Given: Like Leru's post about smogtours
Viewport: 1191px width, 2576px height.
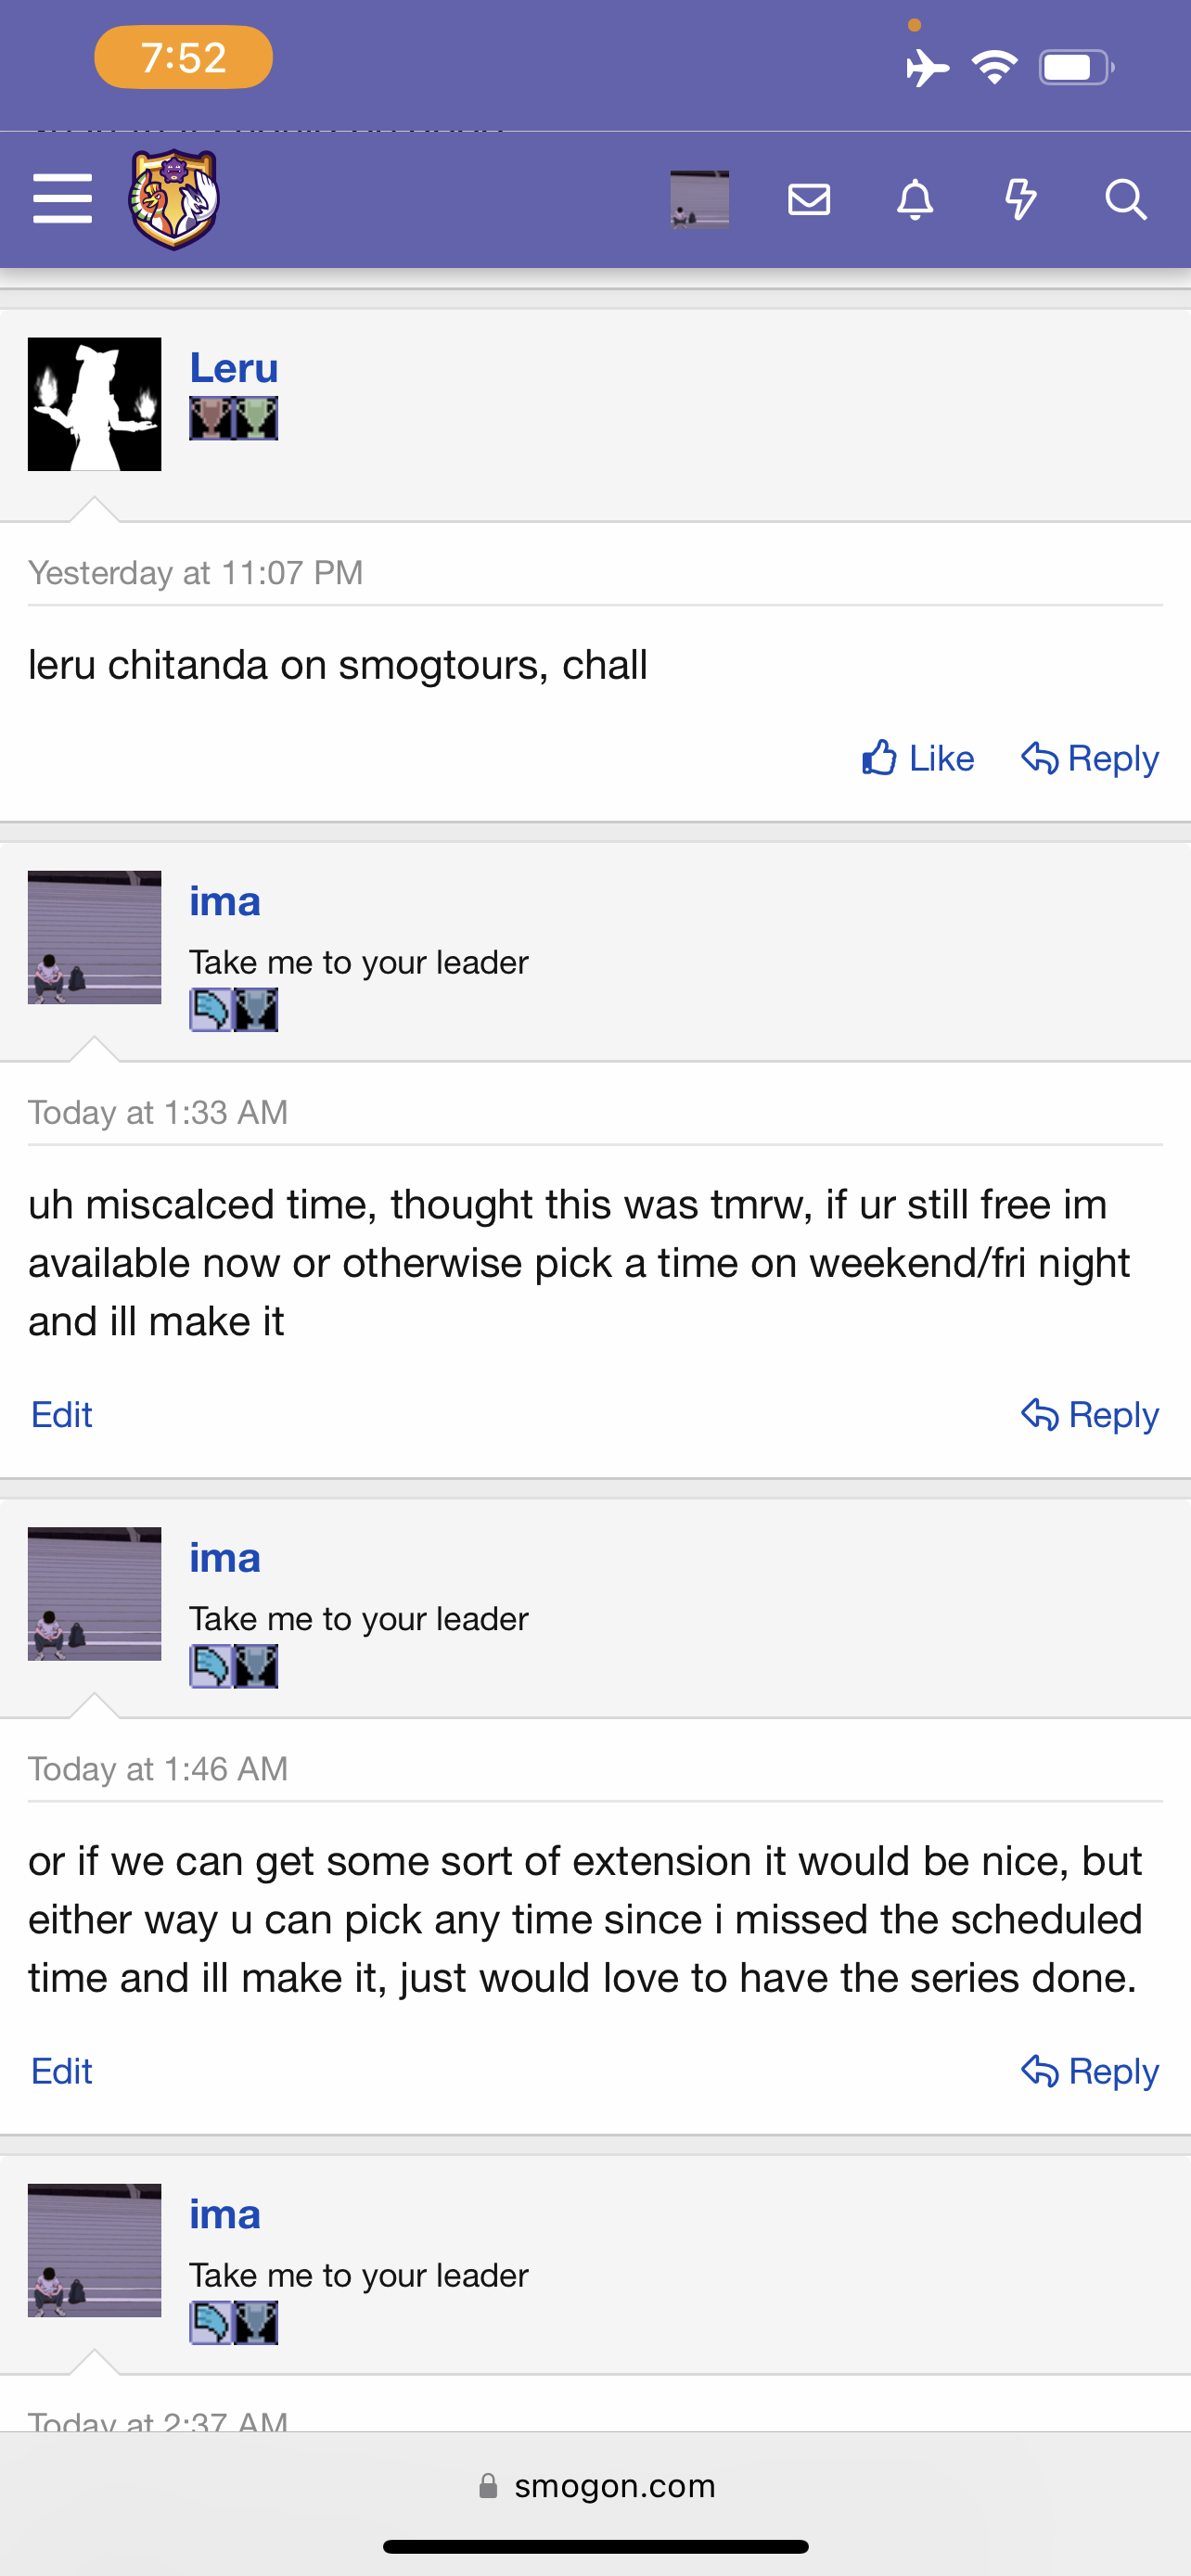Looking at the screenshot, I should 918,759.
